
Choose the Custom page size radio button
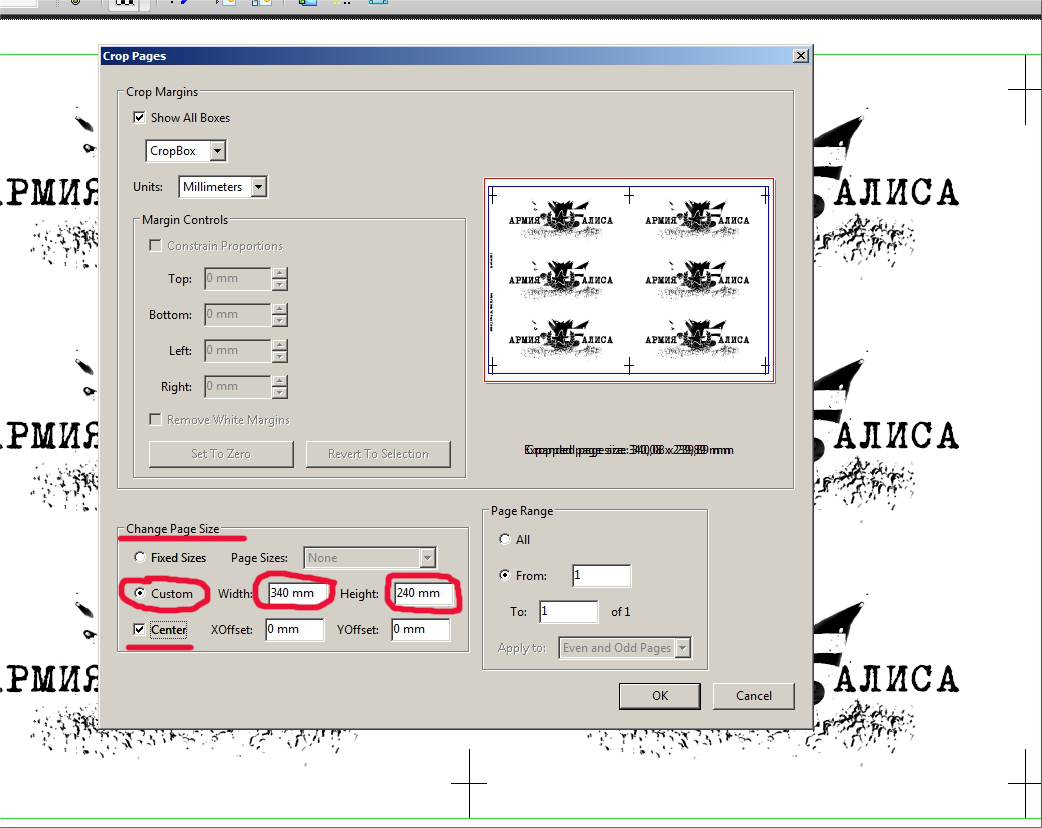140,593
